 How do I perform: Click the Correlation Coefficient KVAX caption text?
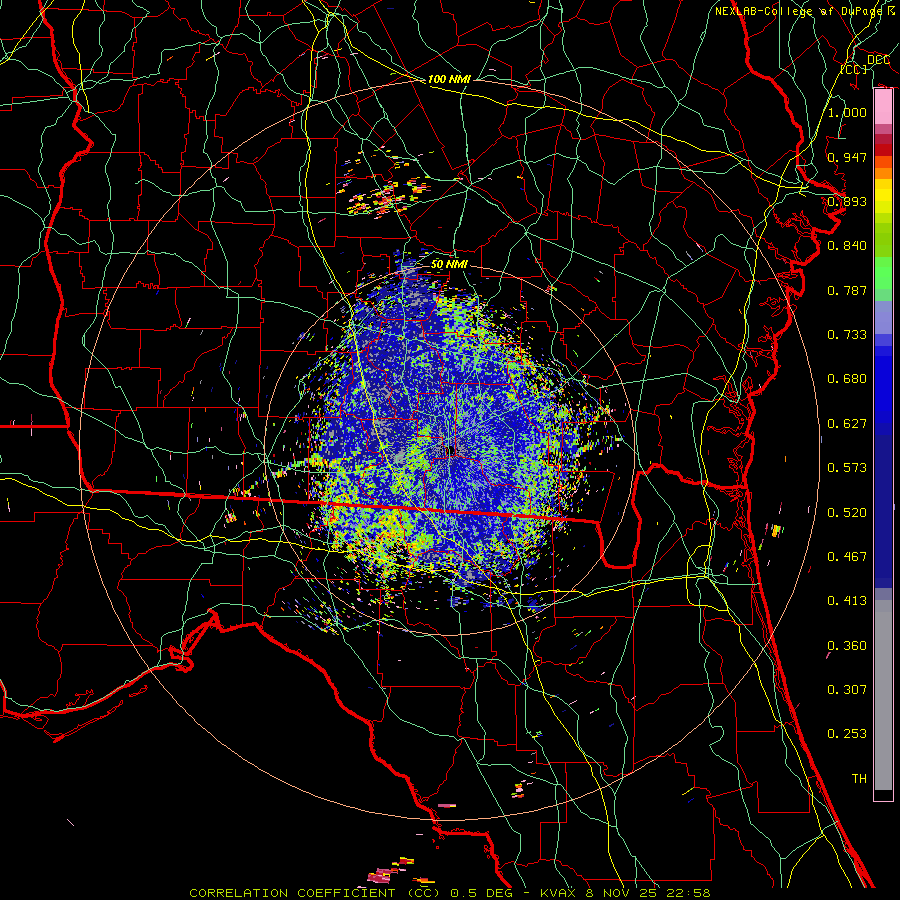[449, 893]
